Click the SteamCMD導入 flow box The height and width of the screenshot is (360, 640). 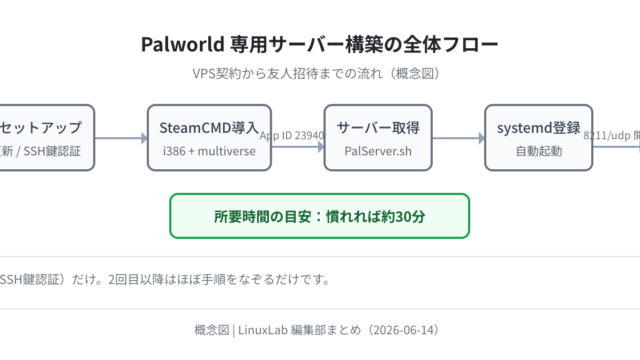click(x=209, y=138)
